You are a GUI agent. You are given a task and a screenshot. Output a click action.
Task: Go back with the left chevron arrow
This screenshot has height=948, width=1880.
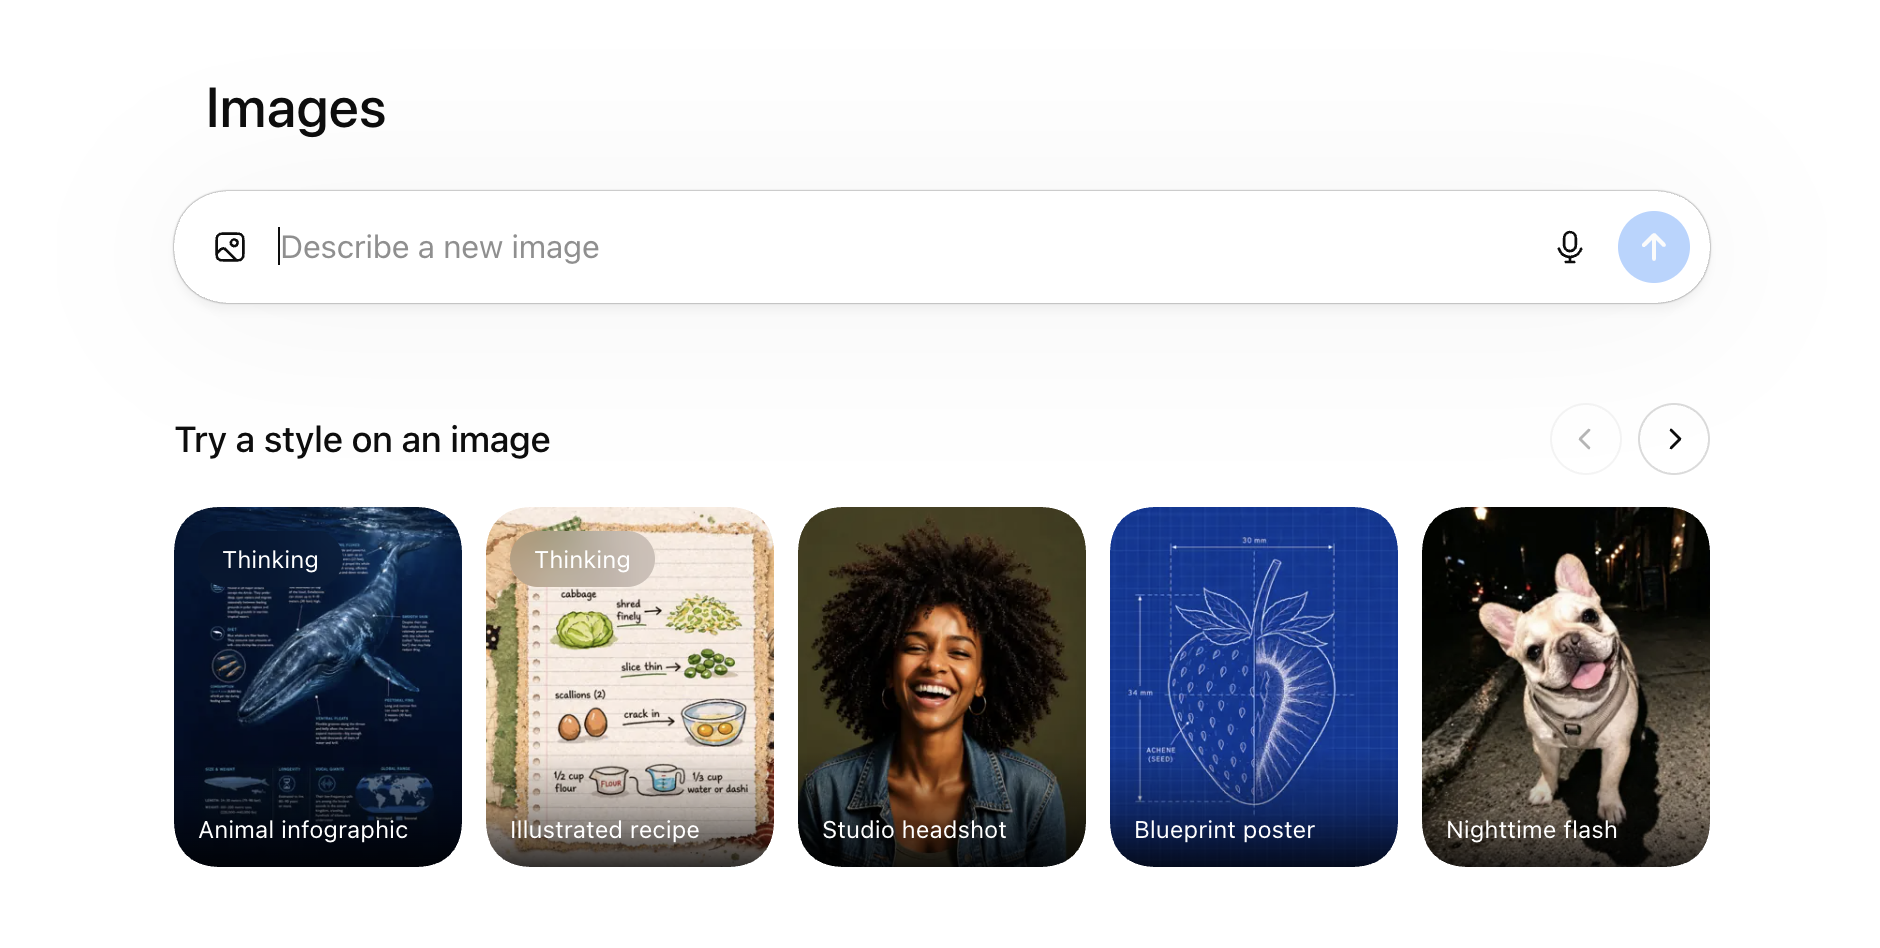1586,439
